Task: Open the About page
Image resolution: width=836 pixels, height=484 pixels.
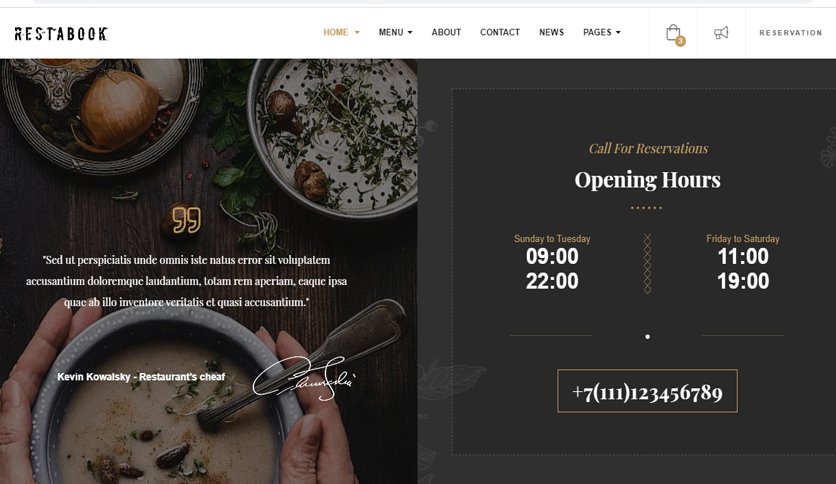Action: (x=446, y=33)
